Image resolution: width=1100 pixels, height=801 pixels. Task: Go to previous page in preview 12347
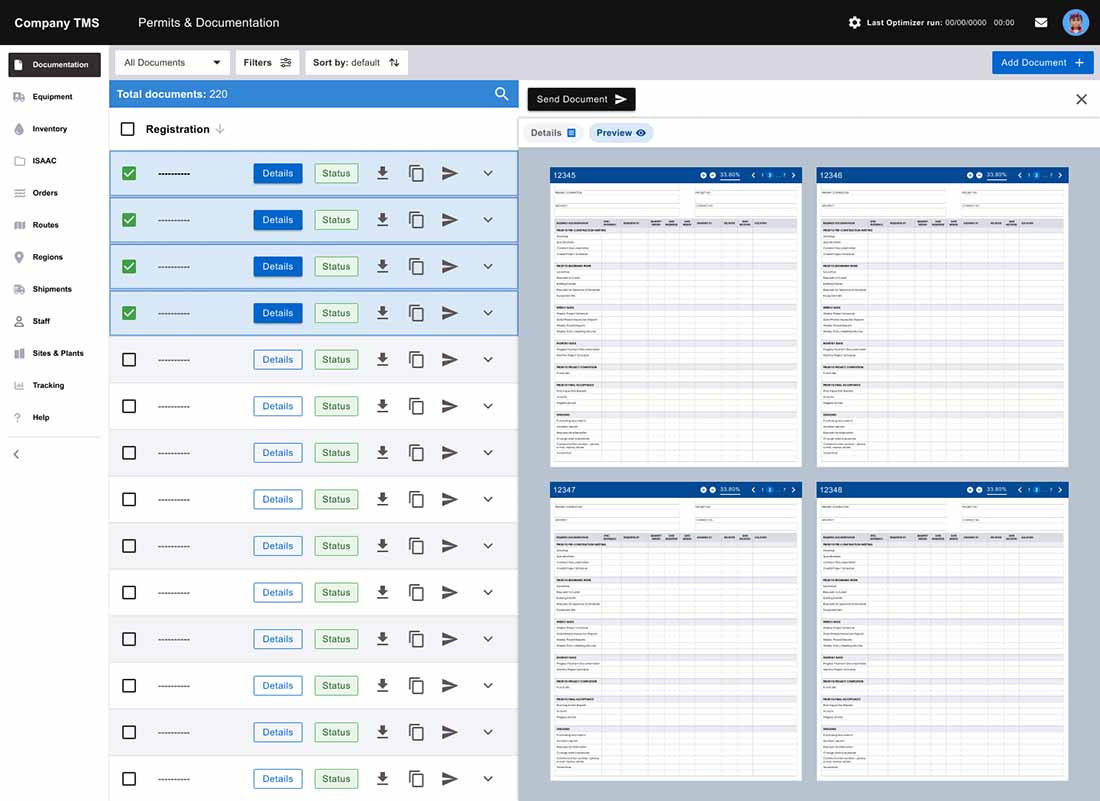pyautogui.click(x=753, y=490)
